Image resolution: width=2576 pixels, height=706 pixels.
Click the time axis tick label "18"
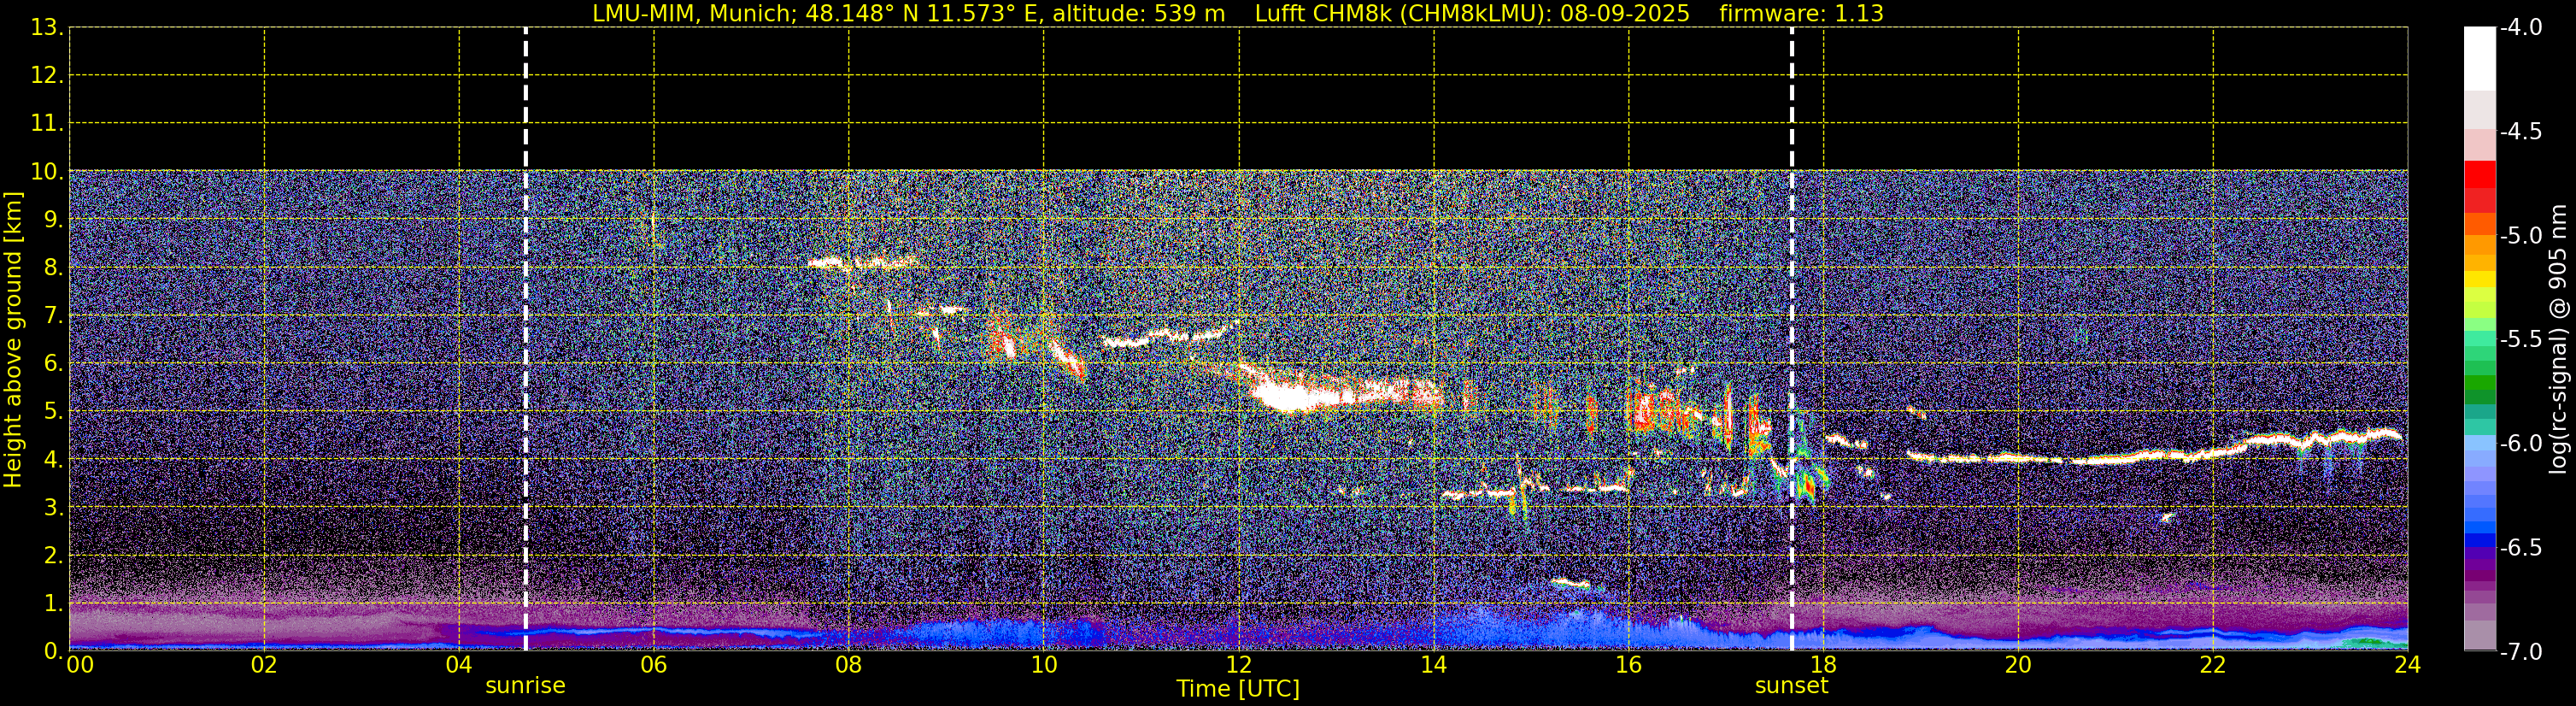click(1824, 665)
